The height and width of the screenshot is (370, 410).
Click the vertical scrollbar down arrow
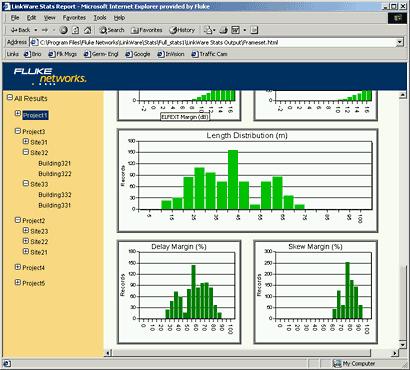(x=402, y=345)
